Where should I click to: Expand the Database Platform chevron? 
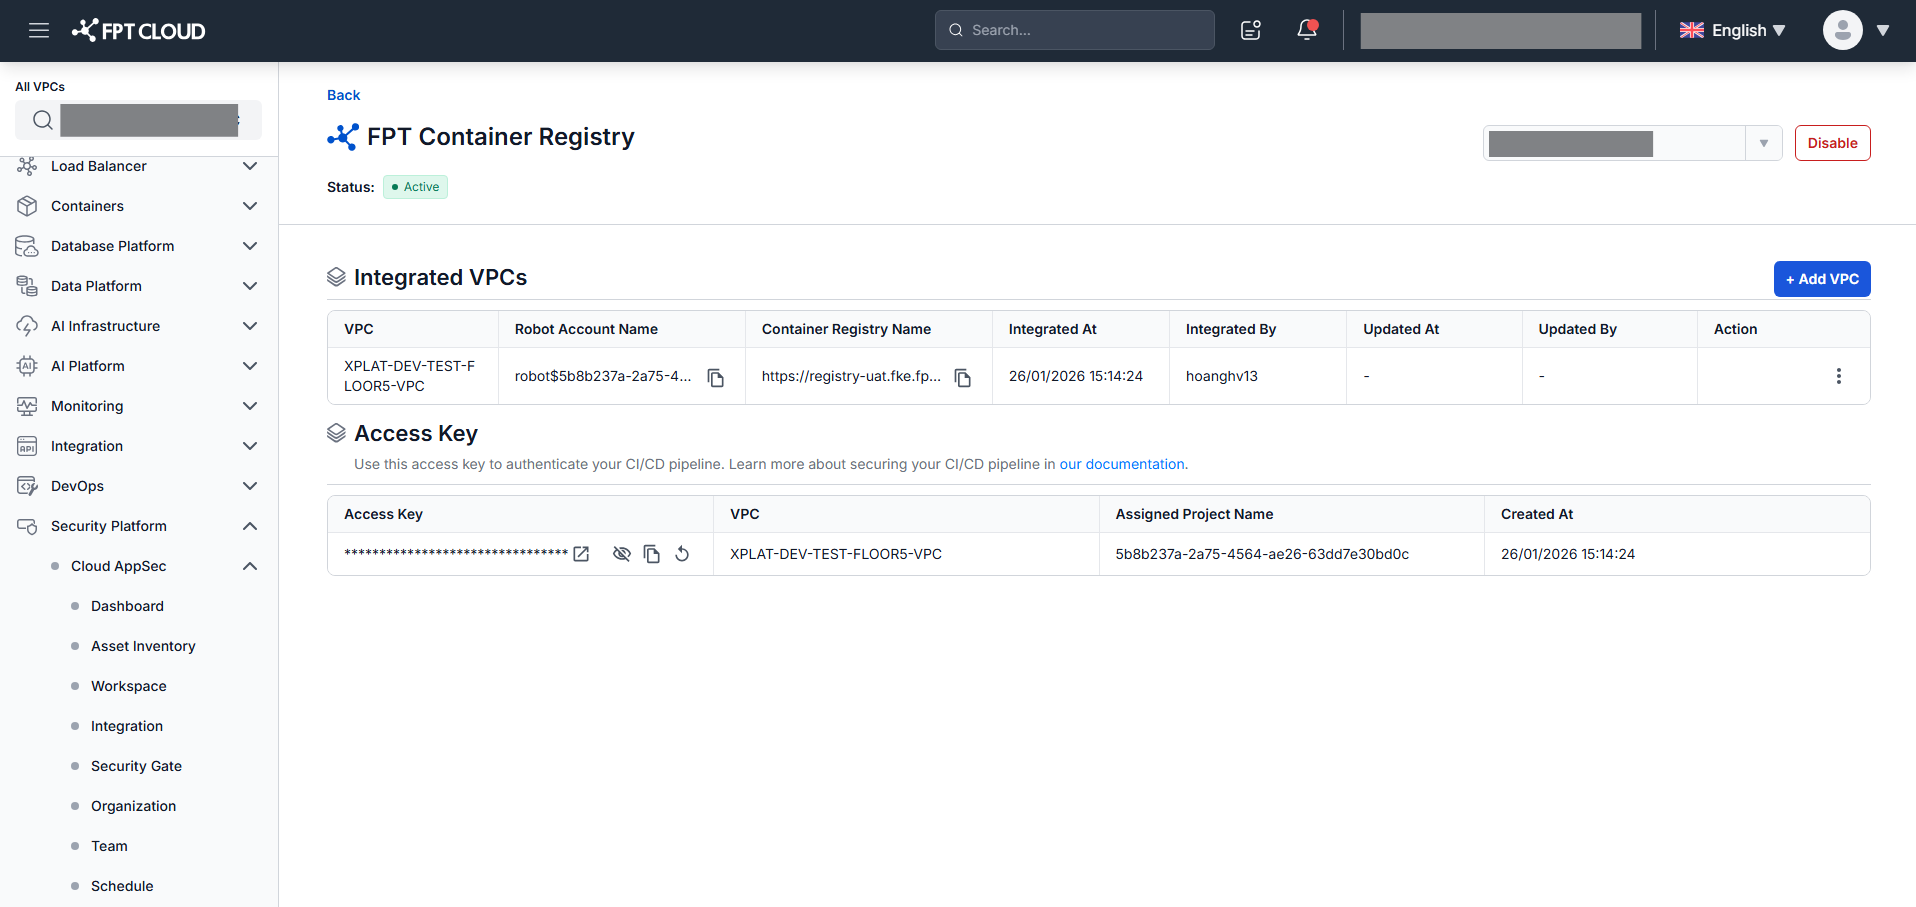point(250,246)
